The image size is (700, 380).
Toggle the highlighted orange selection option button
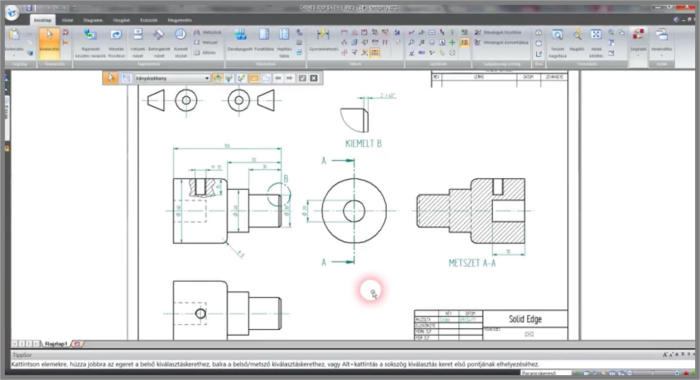tap(254, 78)
